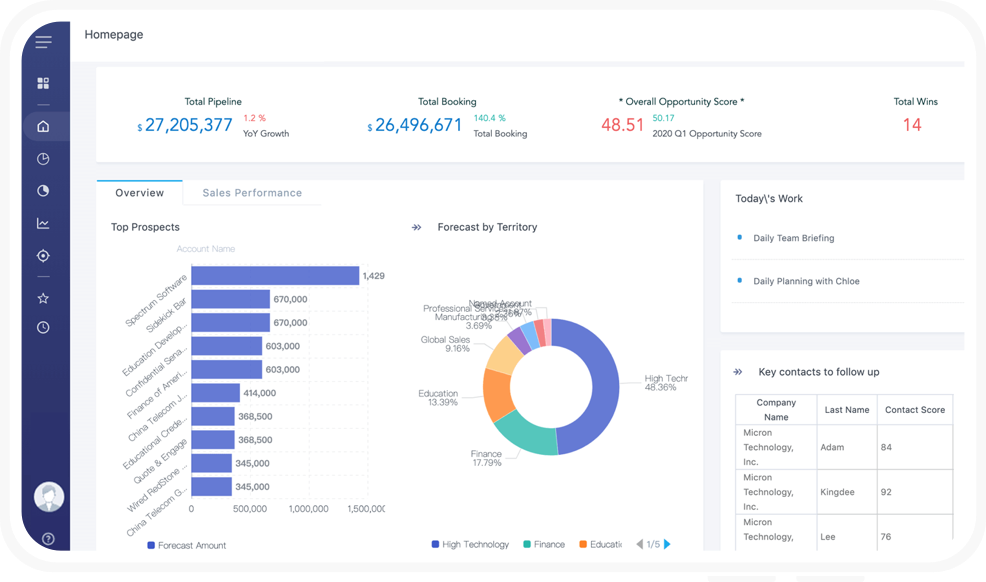Open the target crosshair icon in sidebar
Viewport: 986px width, 582px height.
click(43, 256)
